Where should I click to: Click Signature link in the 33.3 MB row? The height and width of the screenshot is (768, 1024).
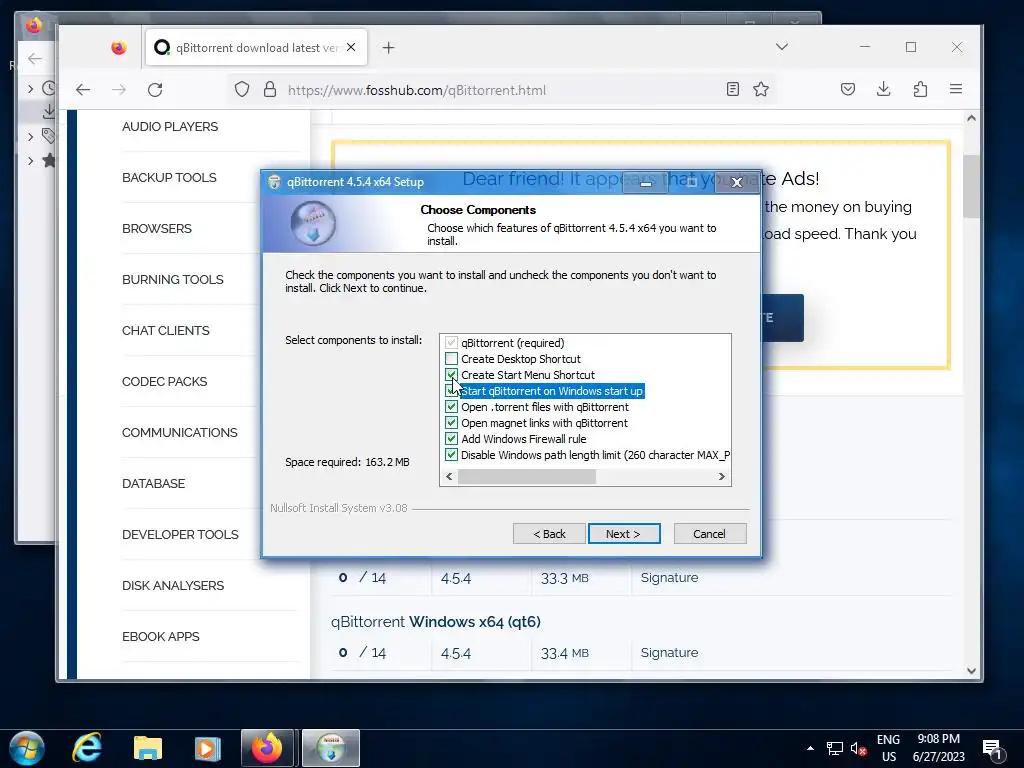pyautogui.click(x=669, y=577)
